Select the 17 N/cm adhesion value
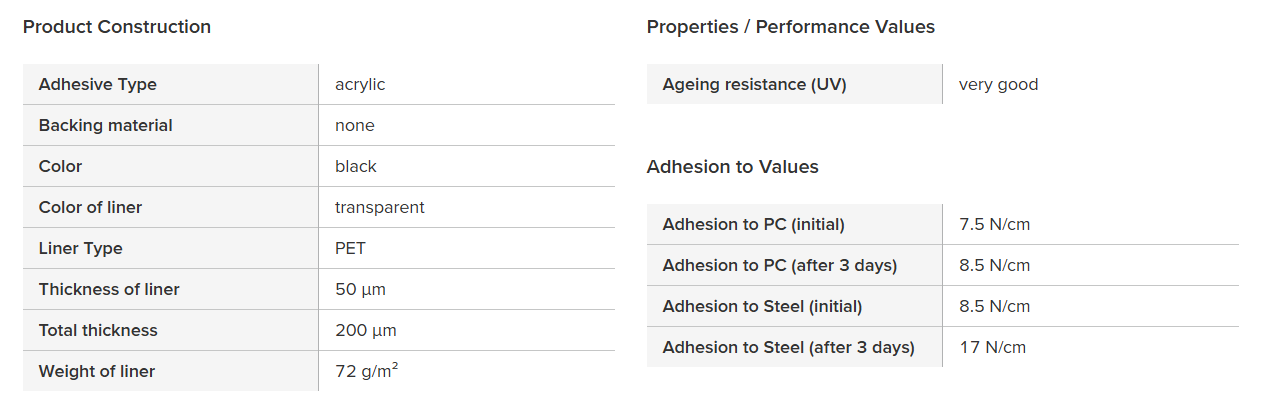Viewport: 1274px width, 418px height. (992, 347)
